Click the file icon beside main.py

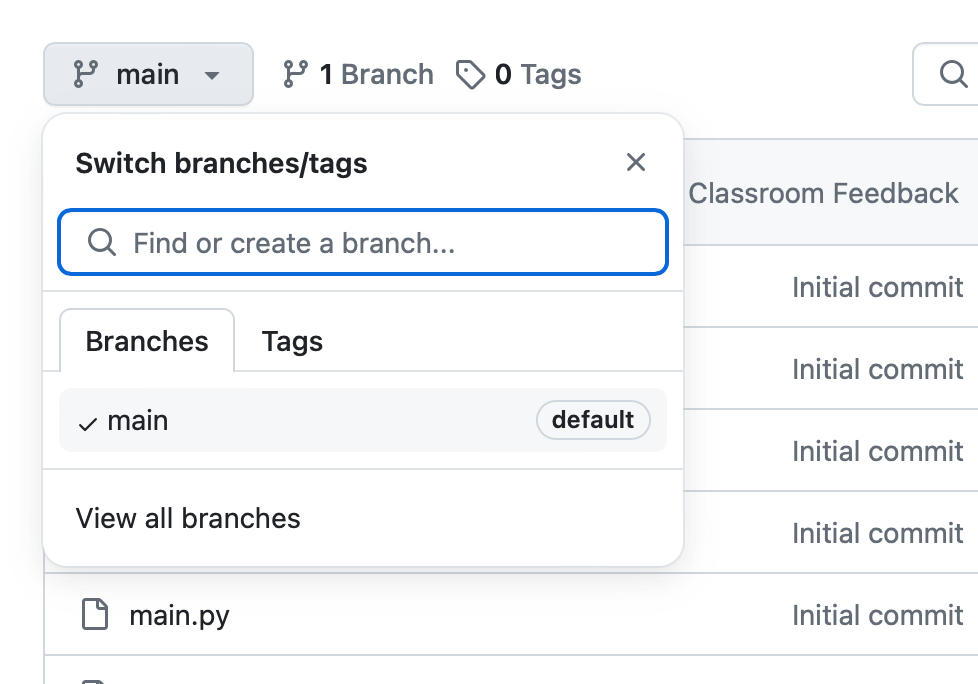pos(95,615)
